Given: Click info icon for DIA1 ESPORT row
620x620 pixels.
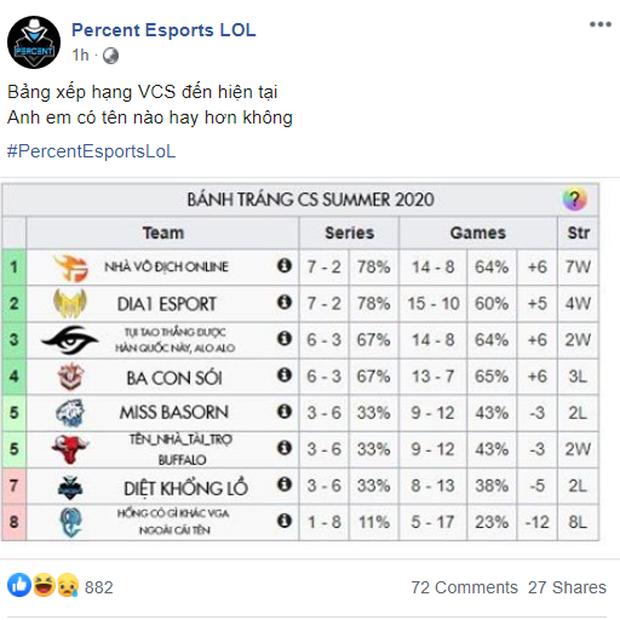Looking at the screenshot, I should pyautogui.click(x=284, y=302).
